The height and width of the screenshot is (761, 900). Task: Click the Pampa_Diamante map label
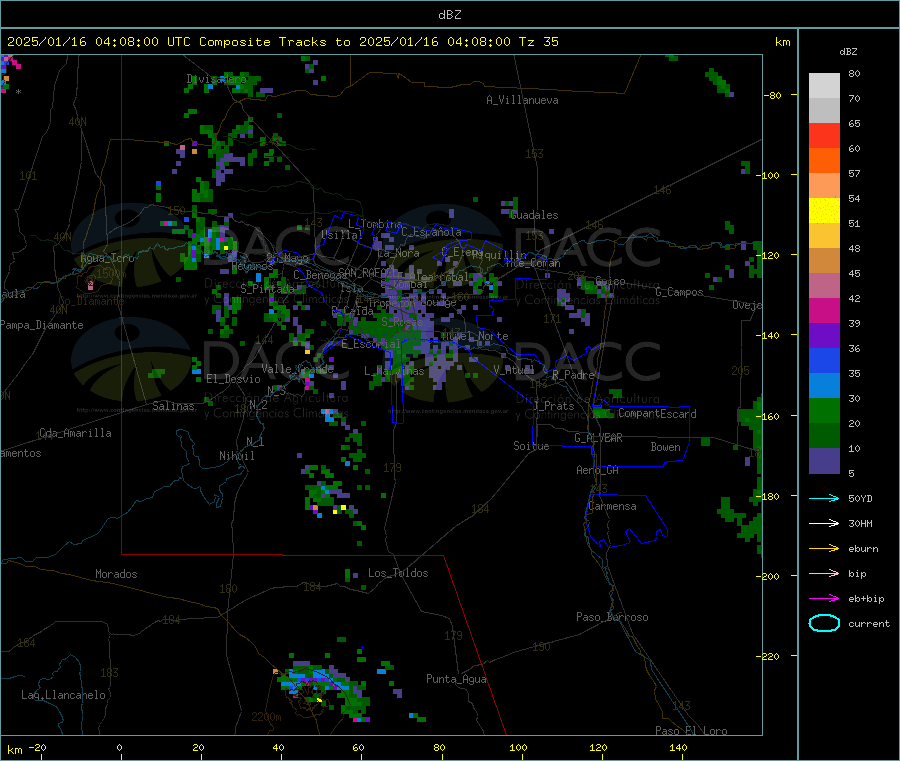click(x=41, y=325)
